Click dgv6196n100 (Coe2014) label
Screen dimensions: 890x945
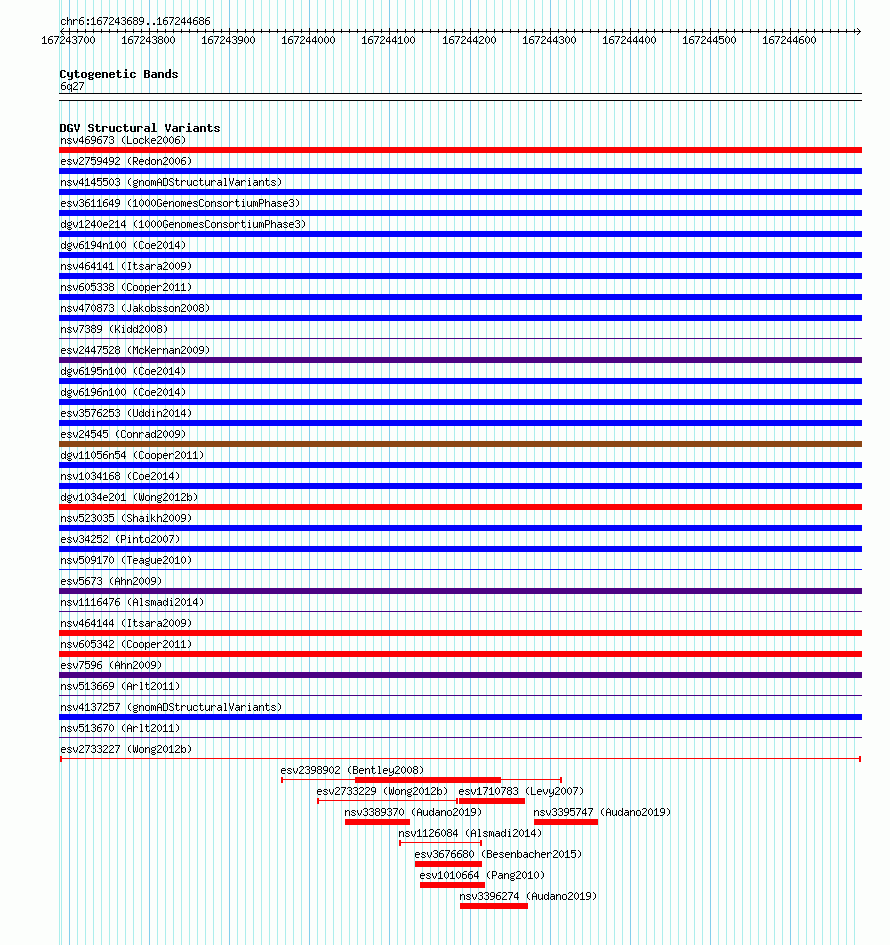123,392
